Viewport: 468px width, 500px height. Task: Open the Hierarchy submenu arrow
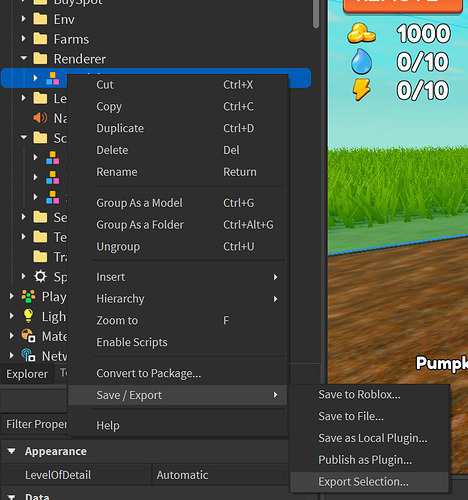click(x=275, y=299)
